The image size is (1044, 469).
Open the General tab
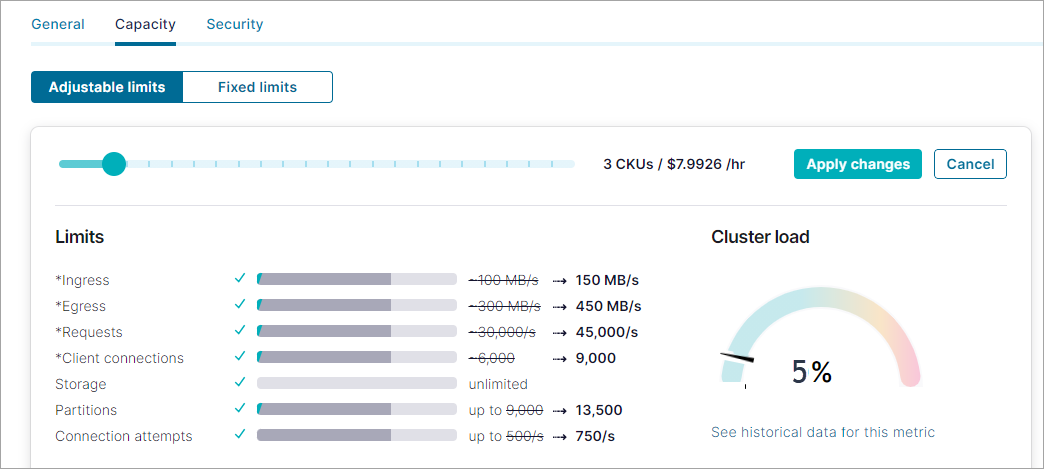click(x=58, y=24)
